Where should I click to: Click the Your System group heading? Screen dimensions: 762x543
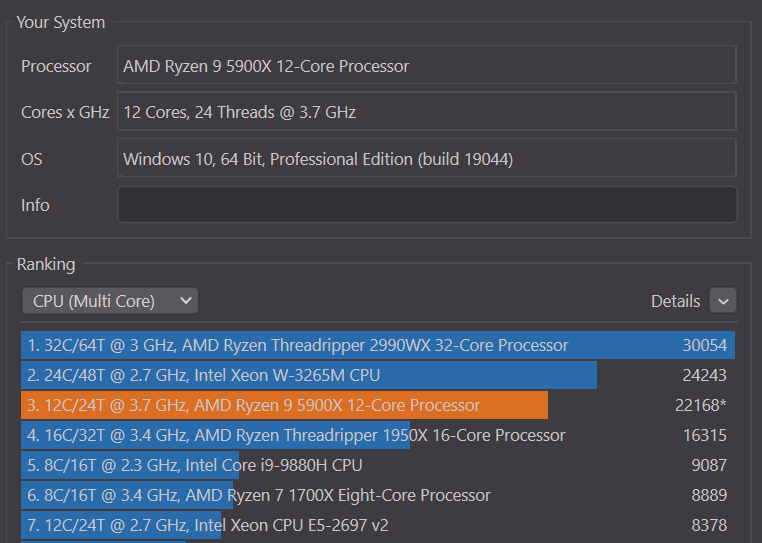click(x=61, y=22)
